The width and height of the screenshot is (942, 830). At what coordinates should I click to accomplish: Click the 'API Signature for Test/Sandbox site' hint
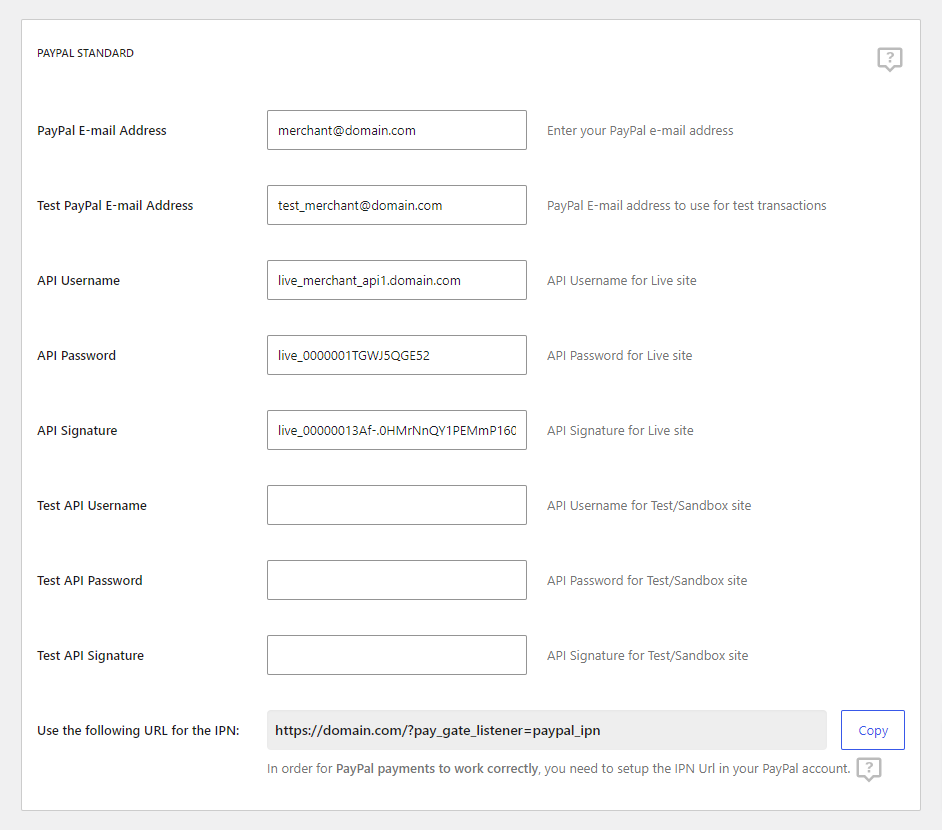click(x=647, y=656)
